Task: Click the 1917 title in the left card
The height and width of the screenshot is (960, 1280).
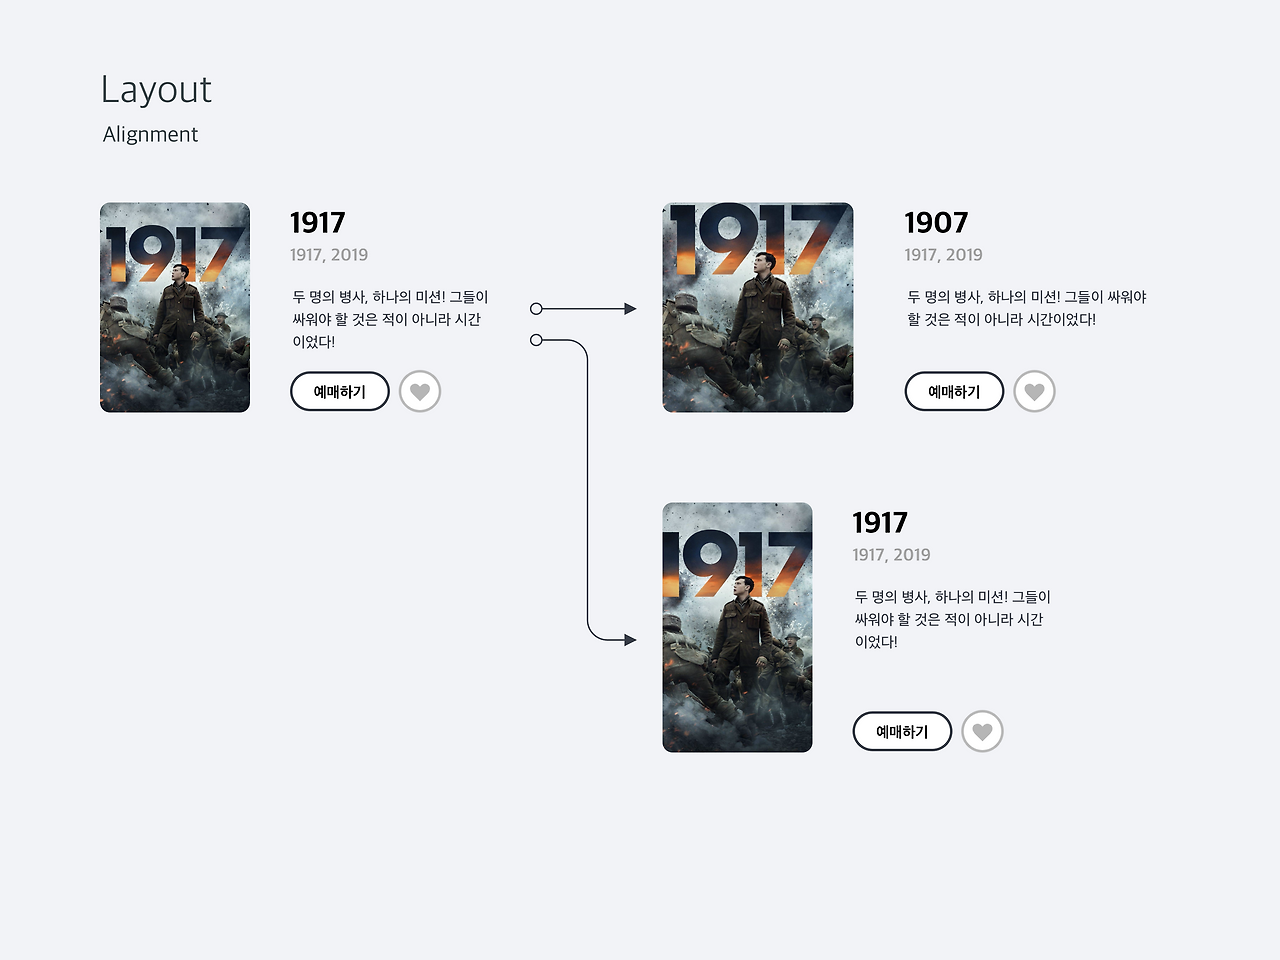Action: pyautogui.click(x=317, y=222)
